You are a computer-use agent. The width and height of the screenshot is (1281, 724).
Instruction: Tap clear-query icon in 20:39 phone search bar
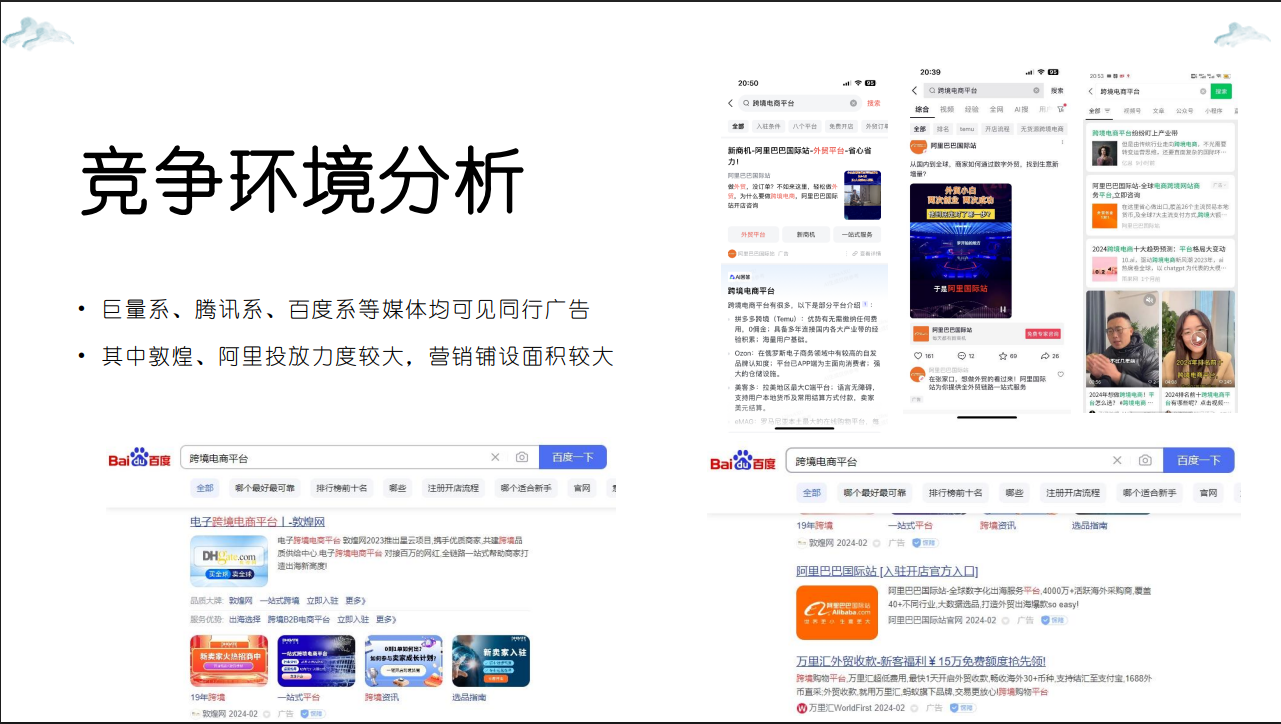[1037, 90]
